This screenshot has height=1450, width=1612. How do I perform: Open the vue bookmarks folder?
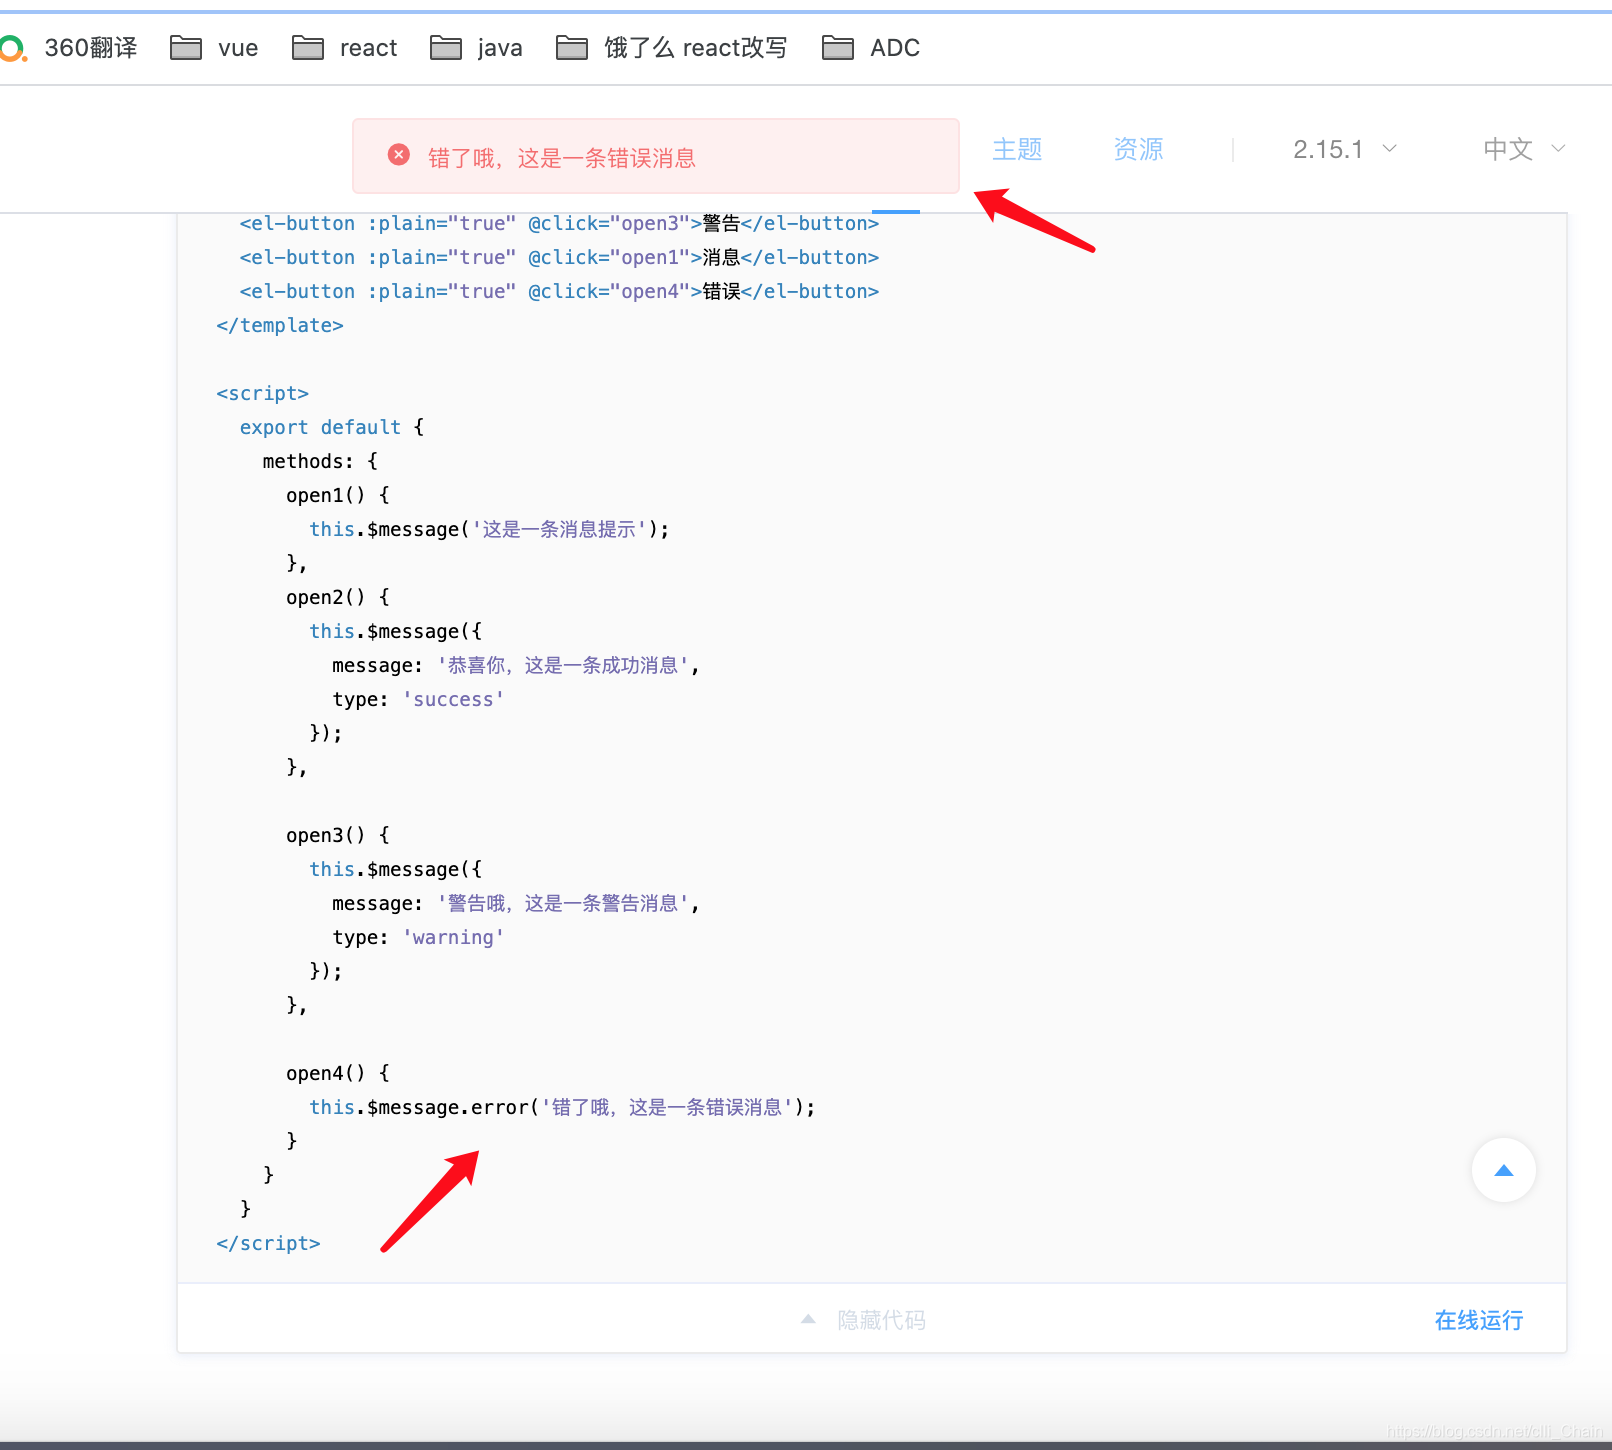click(x=214, y=48)
